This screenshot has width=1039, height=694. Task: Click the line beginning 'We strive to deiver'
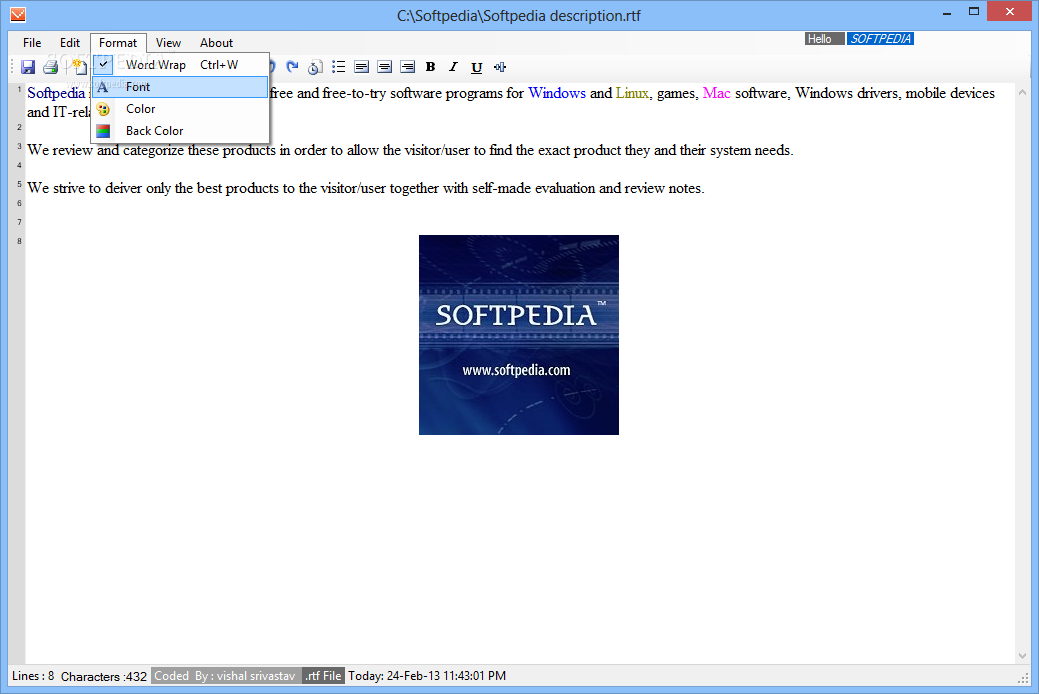(366, 188)
